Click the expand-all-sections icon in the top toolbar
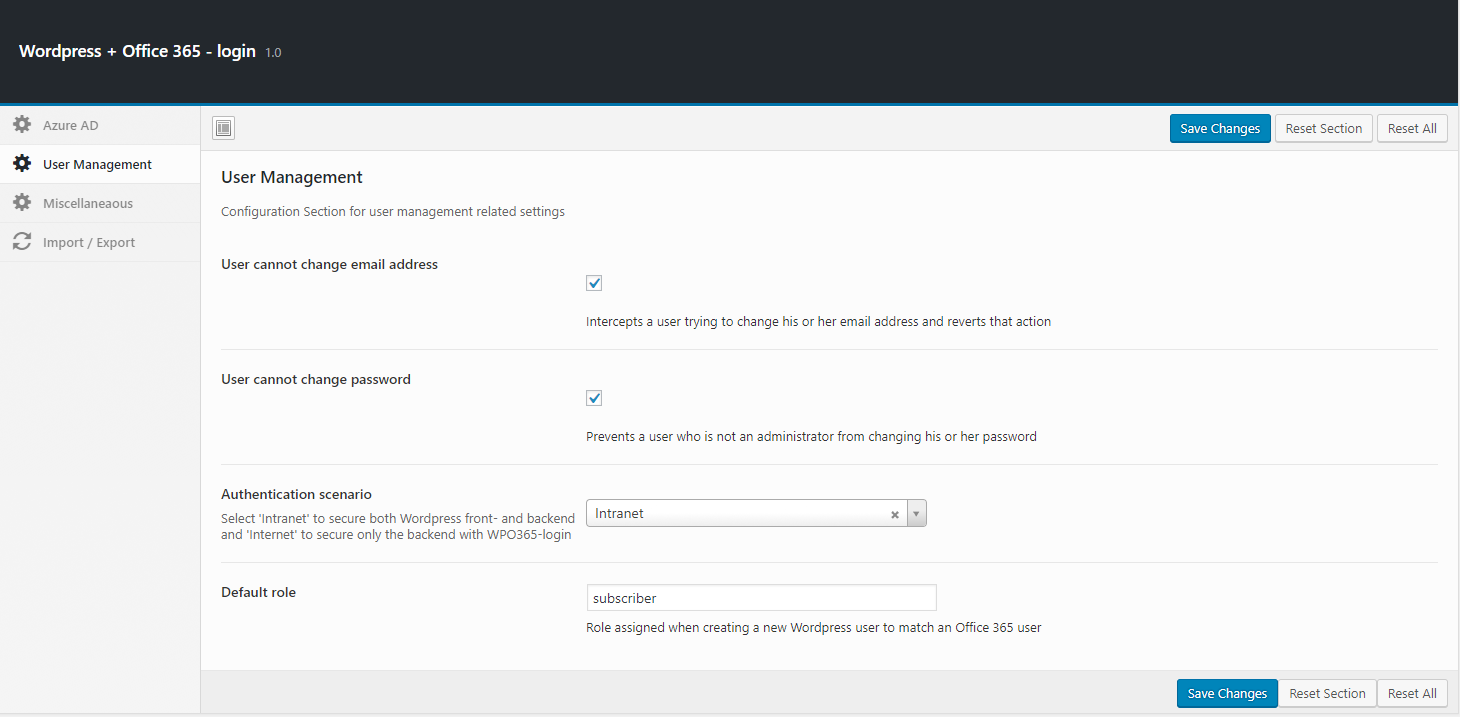1460x717 pixels. pyautogui.click(x=223, y=128)
